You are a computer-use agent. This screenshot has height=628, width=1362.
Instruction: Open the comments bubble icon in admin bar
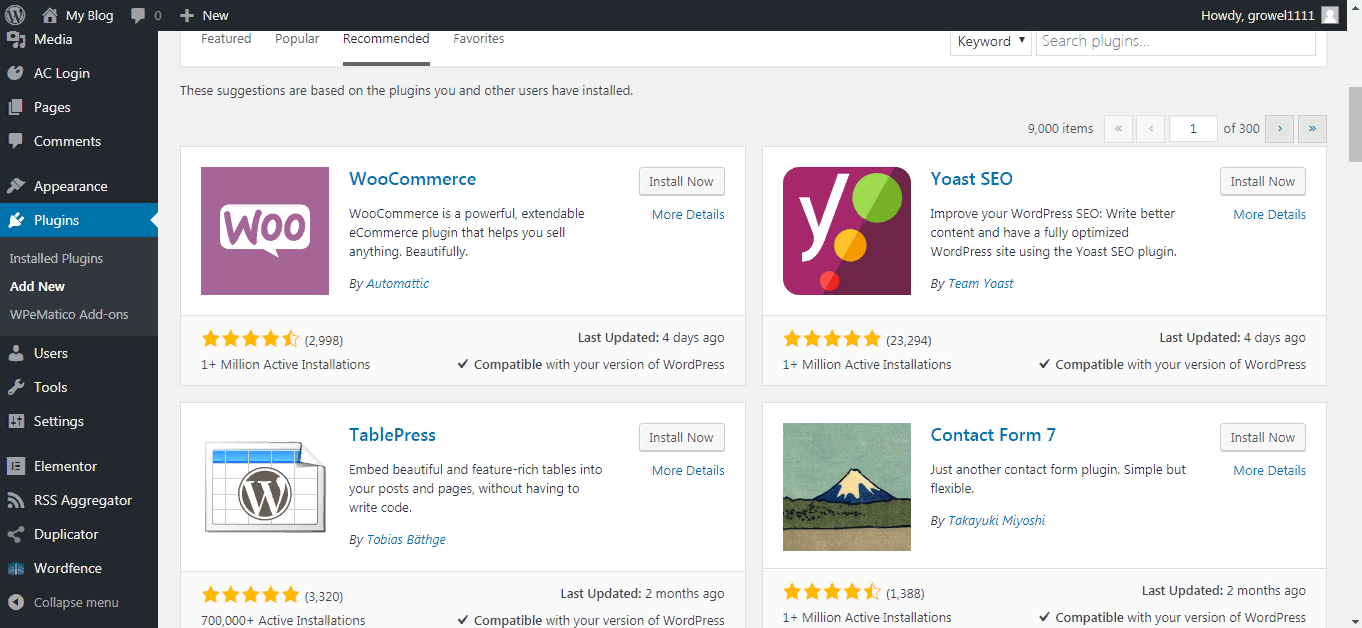pos(138,16)
